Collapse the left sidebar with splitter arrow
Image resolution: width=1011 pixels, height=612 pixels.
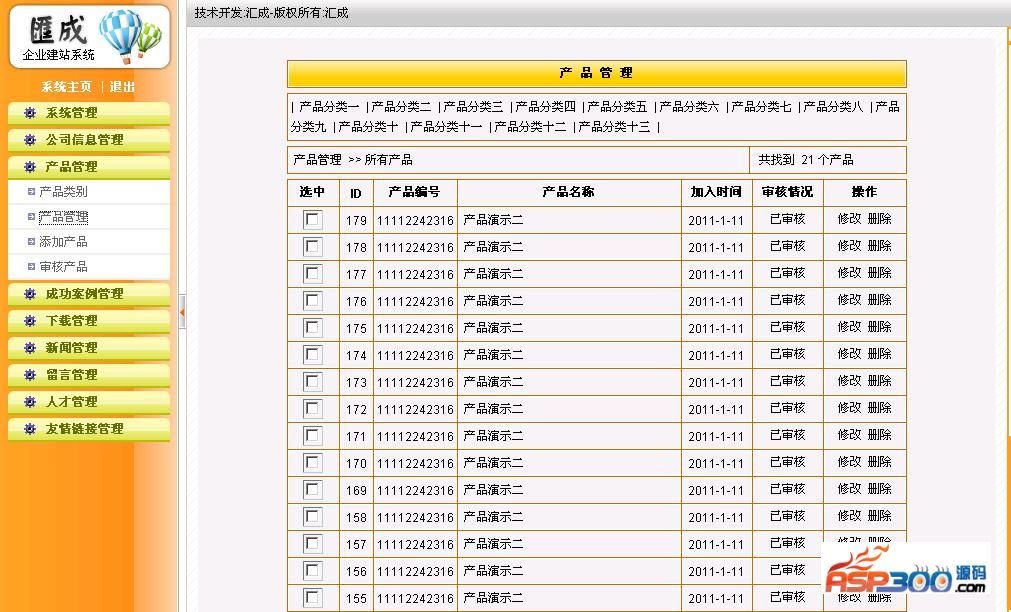182,312
